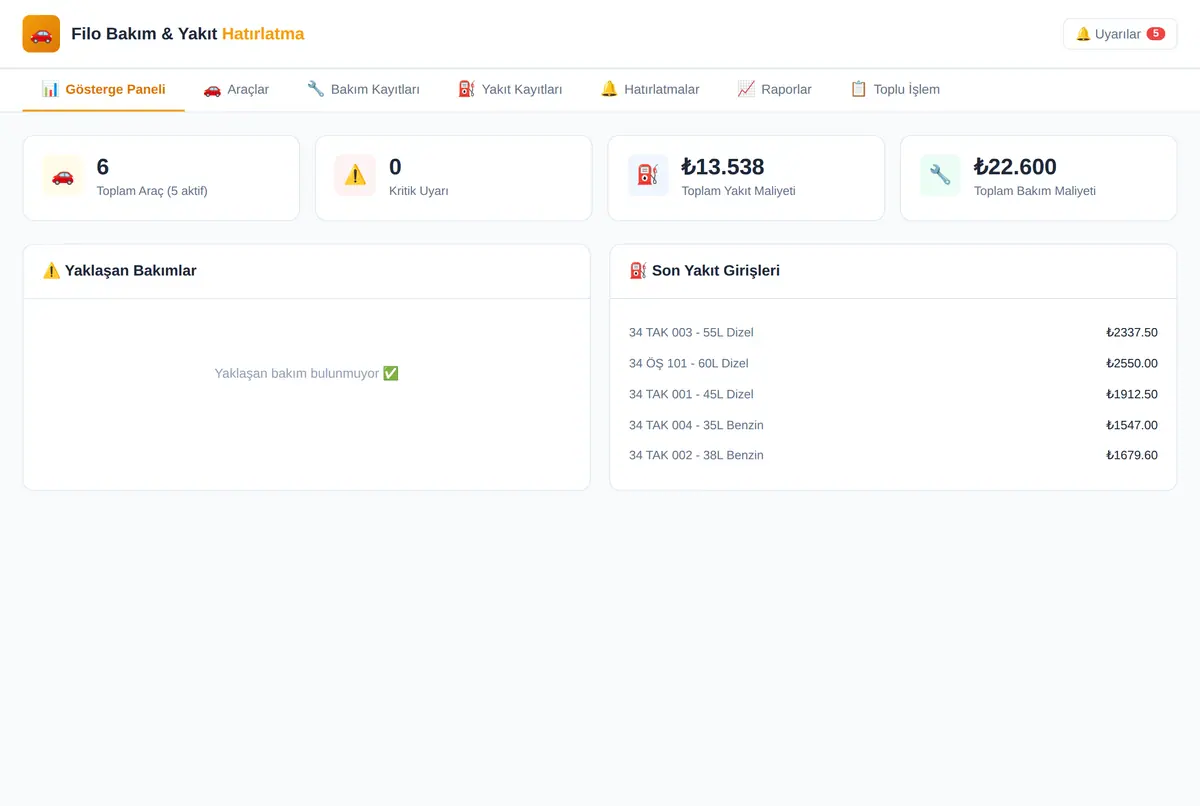Click the ₺22.600 total maintenance cost value
This screenshot has width=1200, height=806.
[1015, 167]
